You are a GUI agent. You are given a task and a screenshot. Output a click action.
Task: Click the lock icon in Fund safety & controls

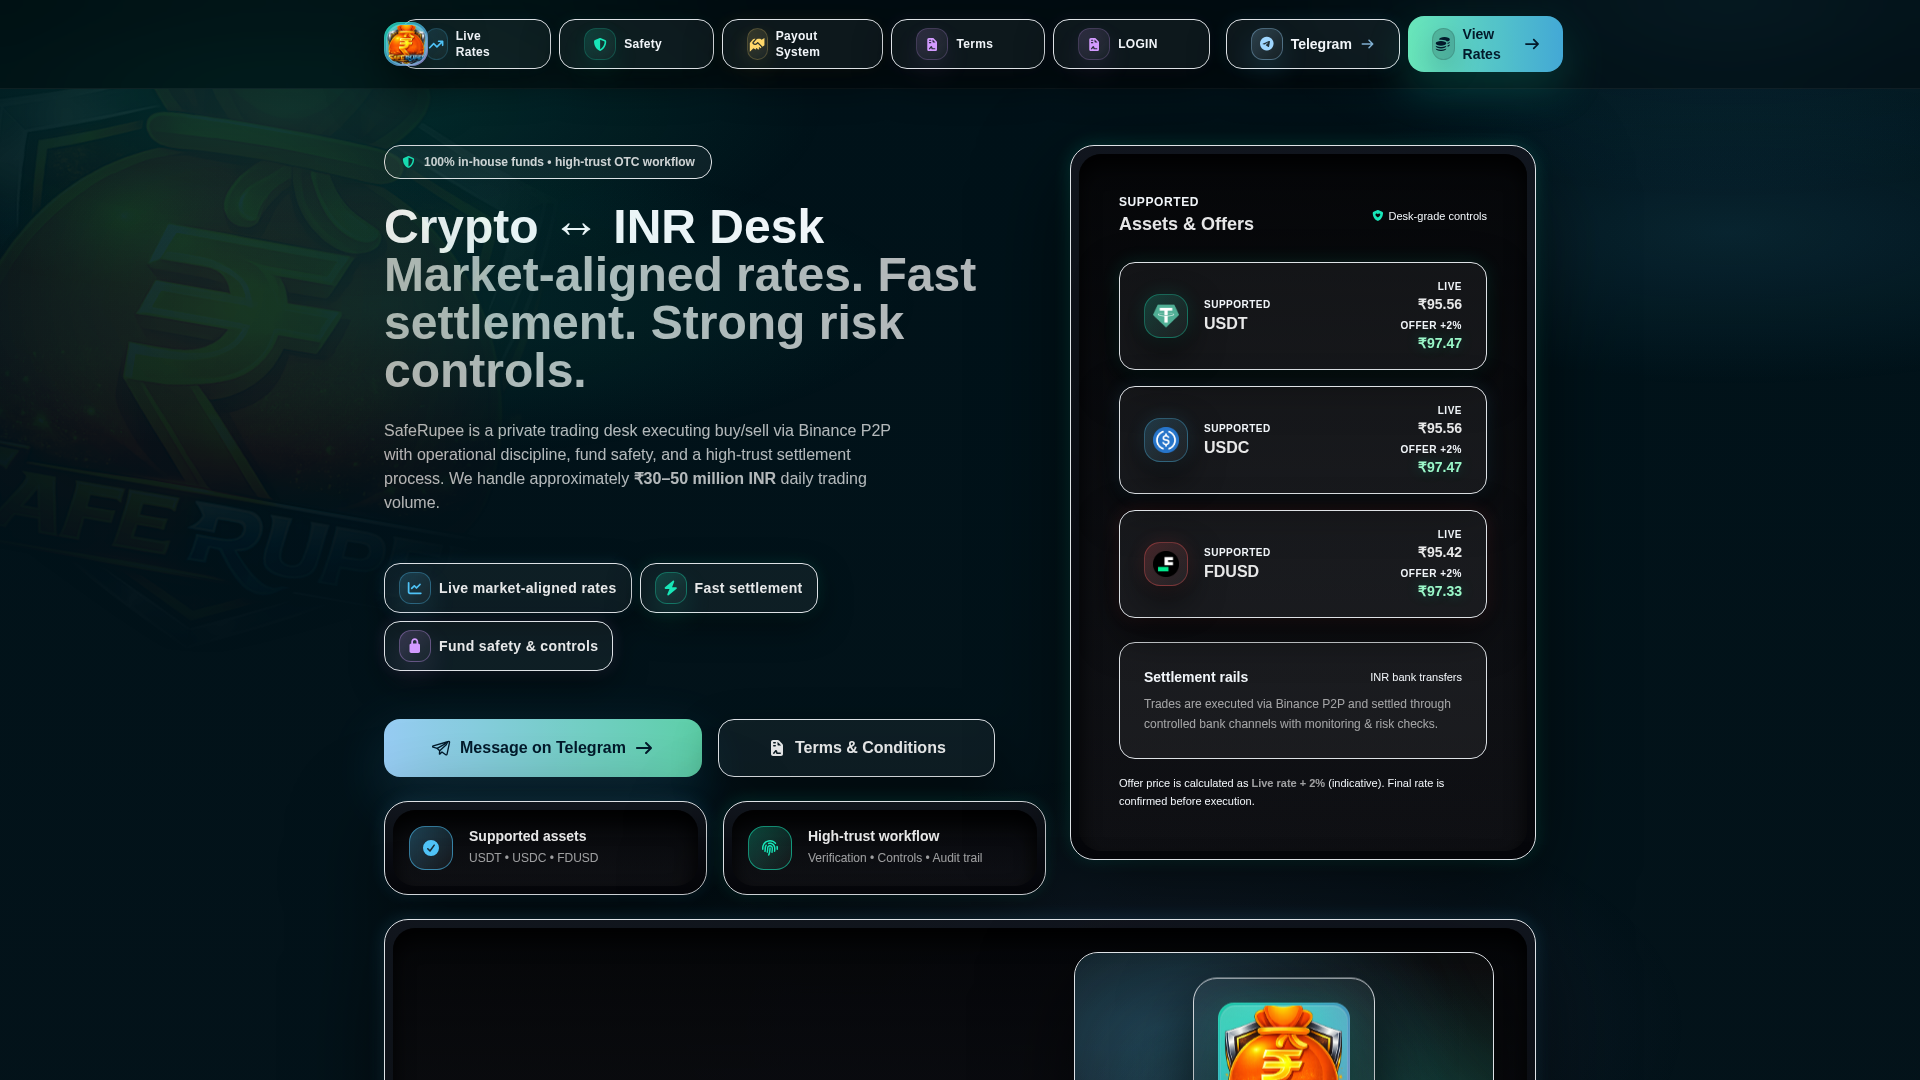(415, 646)
